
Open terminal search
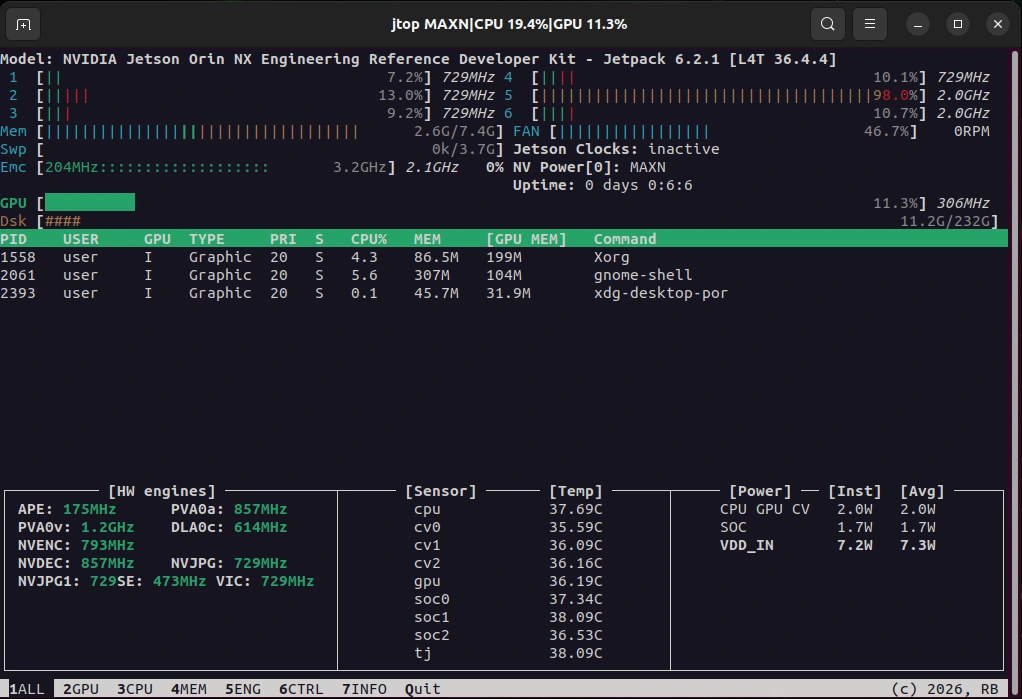(828, 24)
